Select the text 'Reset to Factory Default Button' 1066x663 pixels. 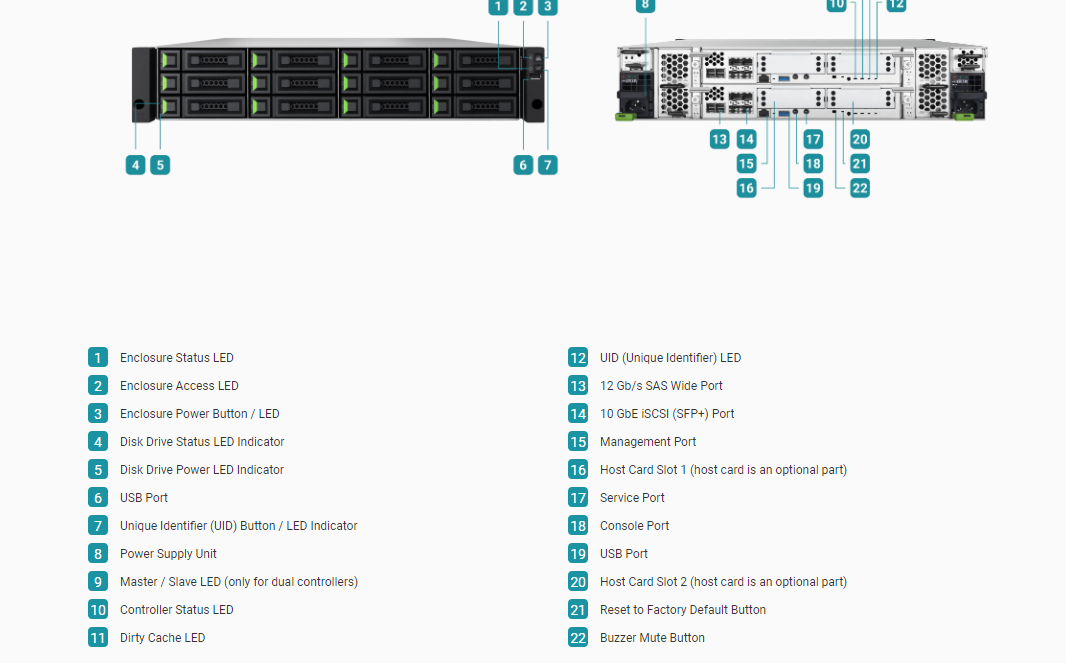(x=683, y=610)
